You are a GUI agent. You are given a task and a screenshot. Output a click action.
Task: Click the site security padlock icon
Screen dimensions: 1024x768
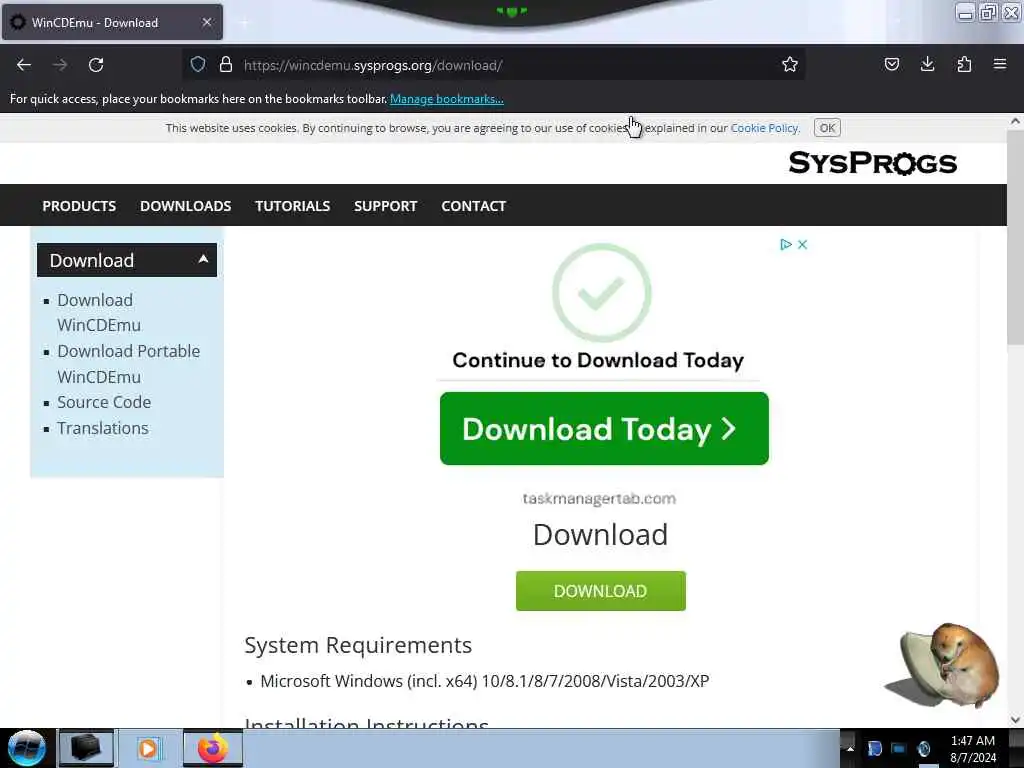(226, 64)
